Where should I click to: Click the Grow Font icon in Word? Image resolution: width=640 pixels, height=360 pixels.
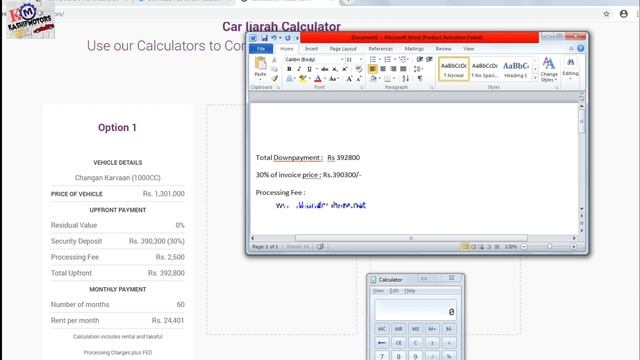349,79
